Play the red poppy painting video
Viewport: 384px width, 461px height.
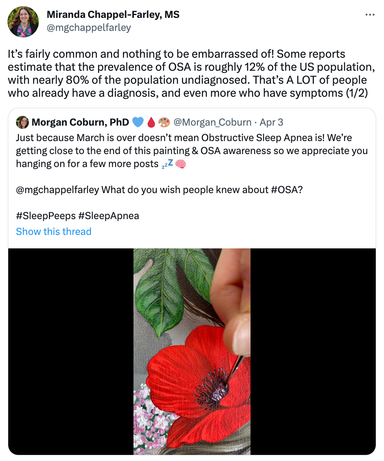click(192, 351)
